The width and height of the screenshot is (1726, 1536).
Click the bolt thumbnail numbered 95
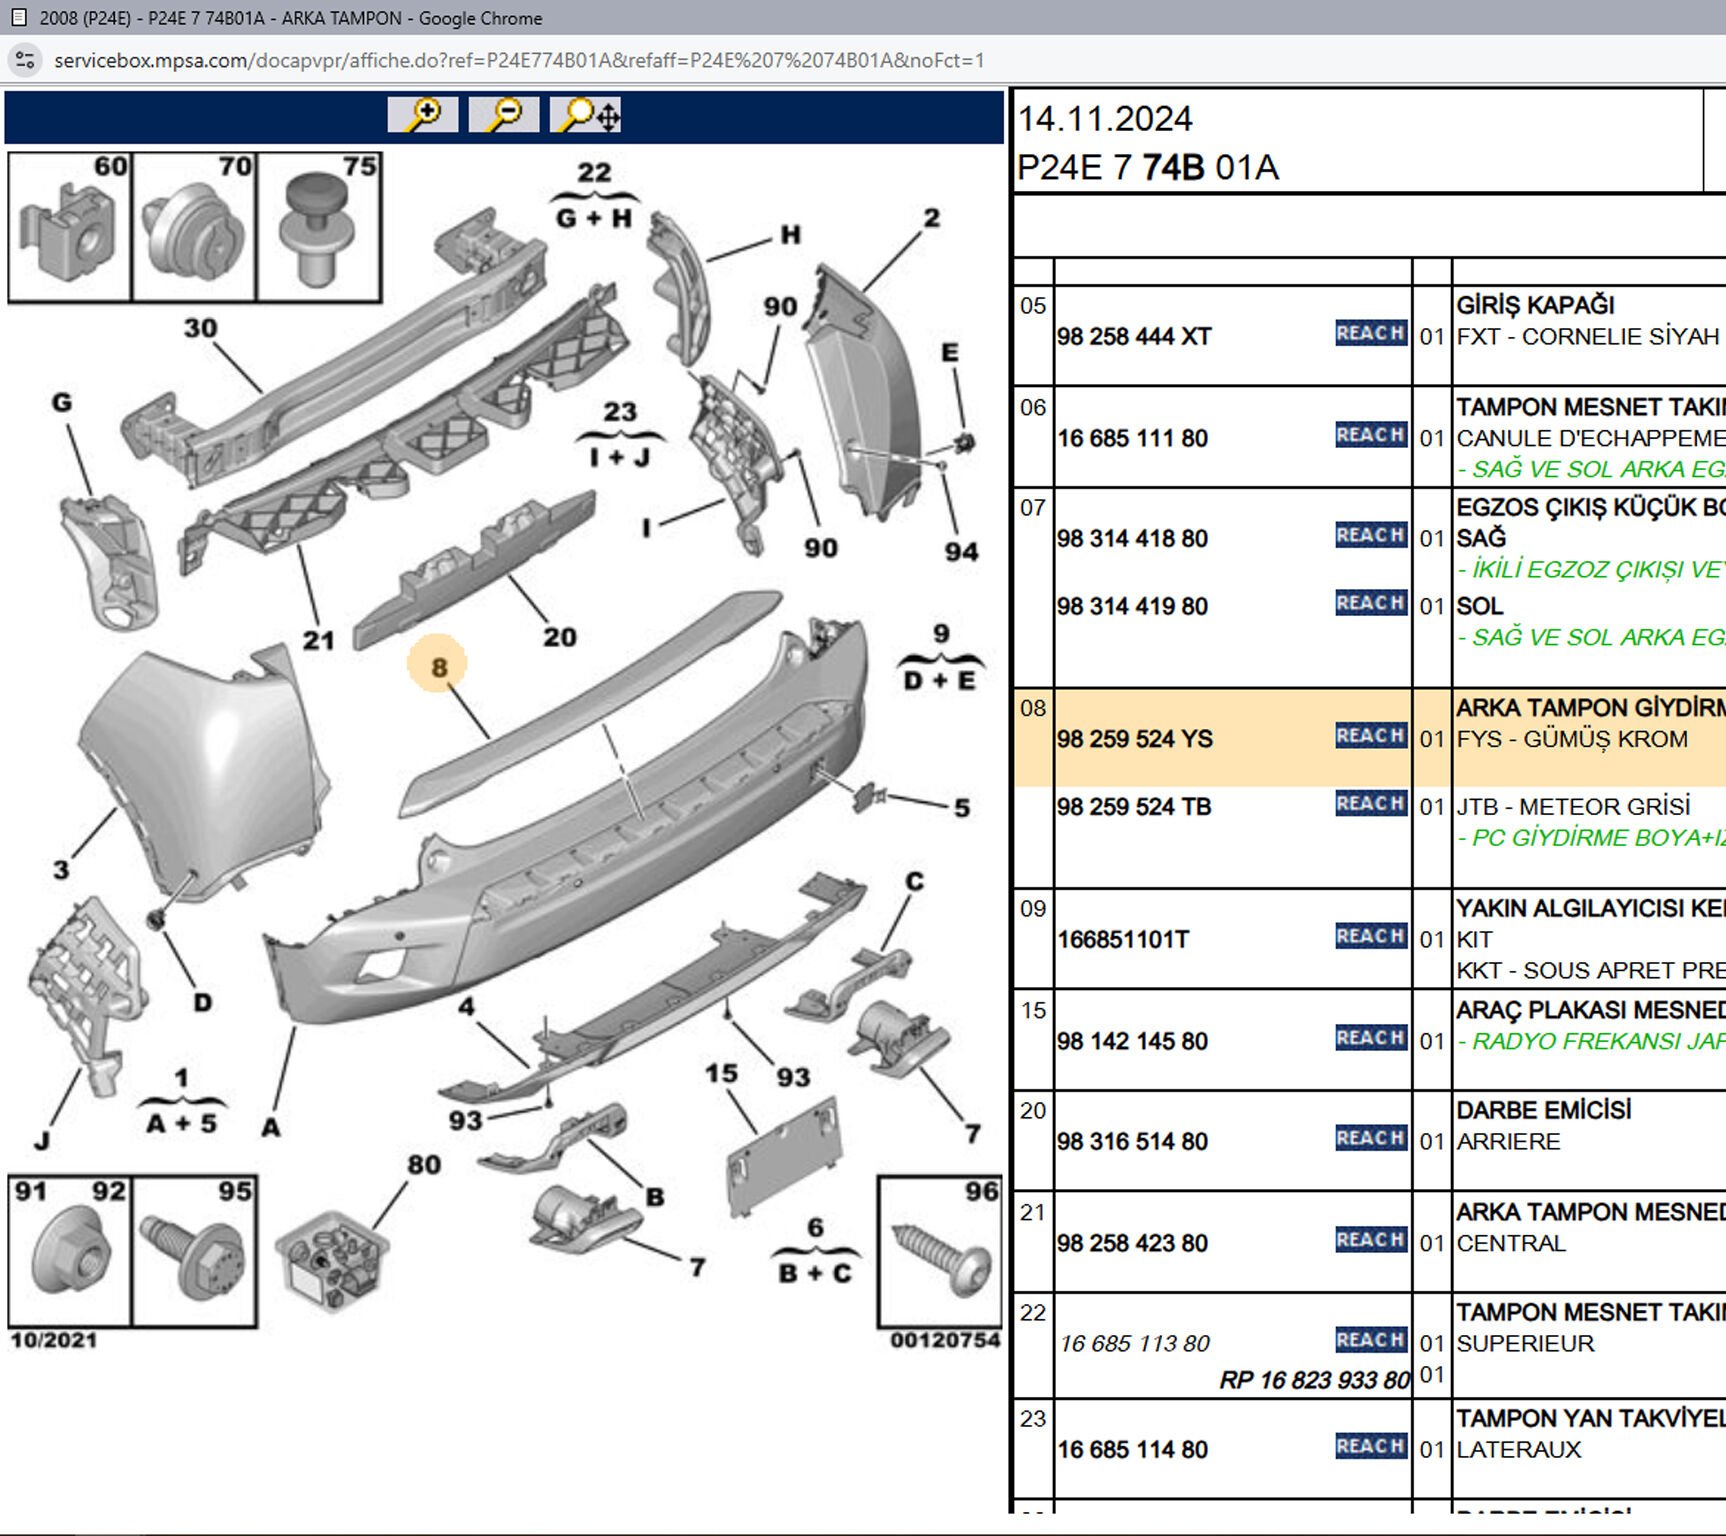(194, 1252)
